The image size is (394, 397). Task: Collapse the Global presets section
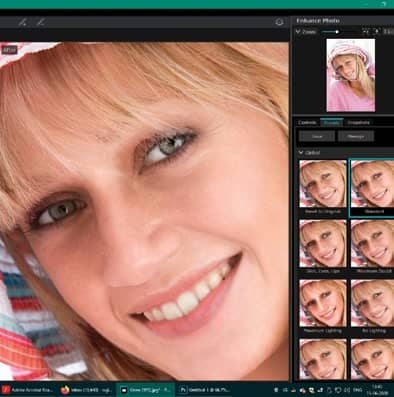point(300,153)
